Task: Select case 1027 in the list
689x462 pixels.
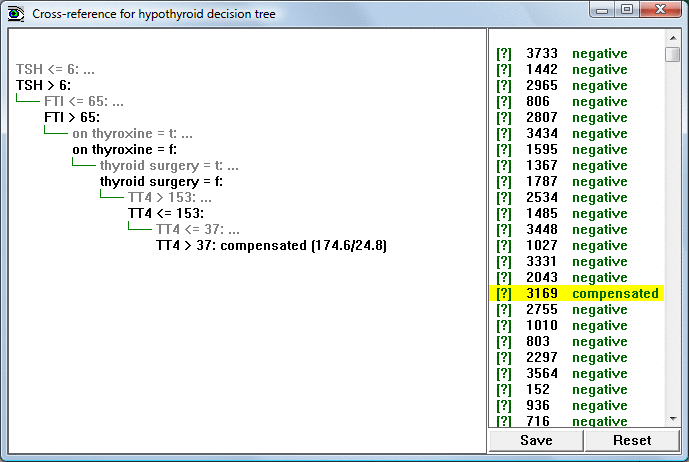Action: 577,245
